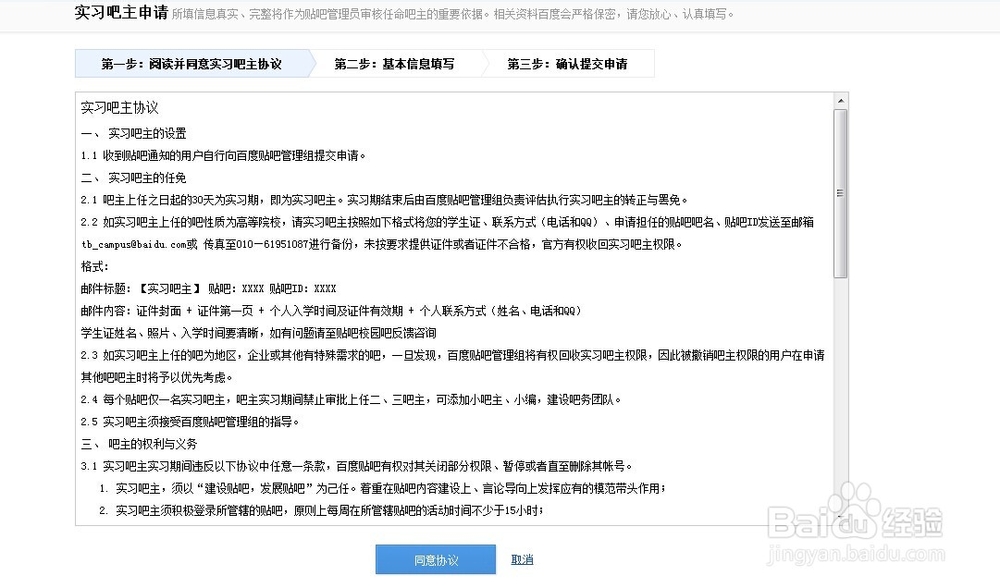
Task: Click list item 1 about 建设贴吧，发展贴吧
Action: (x=383, y=489)
